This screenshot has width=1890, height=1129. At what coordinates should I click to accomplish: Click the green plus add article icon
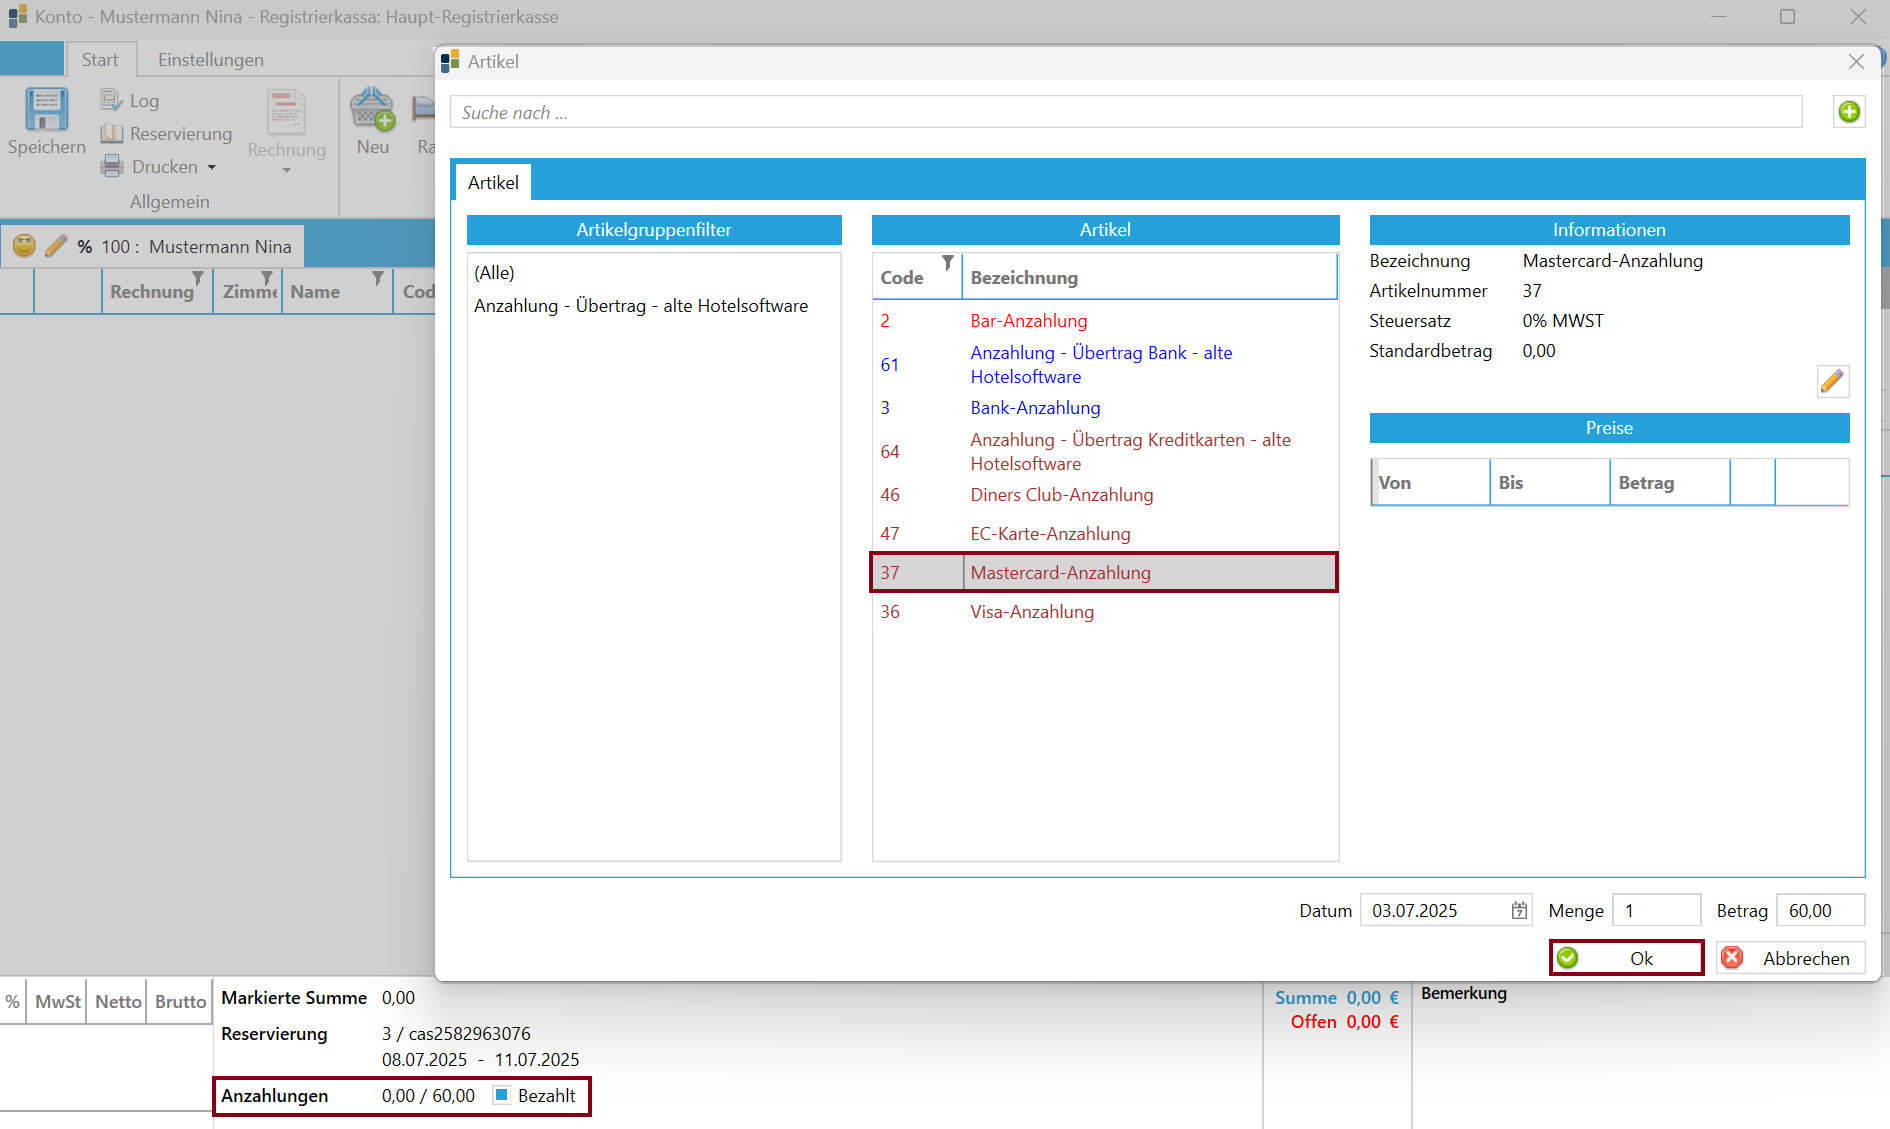click(x=1849, y=112)
